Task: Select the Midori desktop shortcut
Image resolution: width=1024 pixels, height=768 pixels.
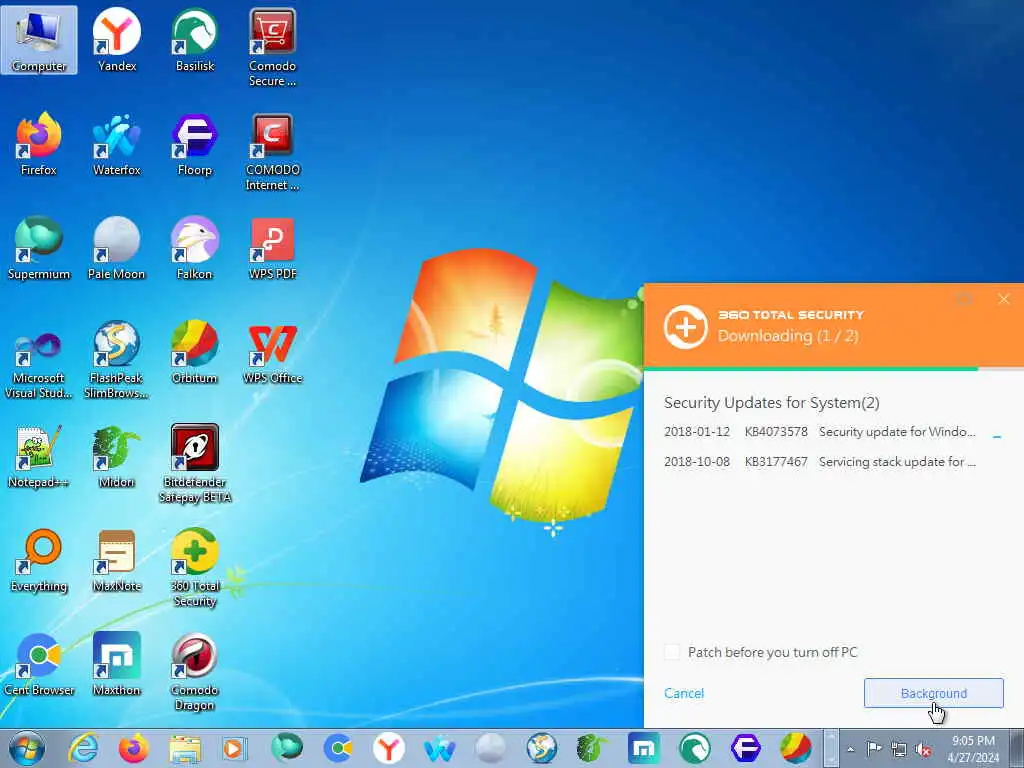Action: coord(117,456)
